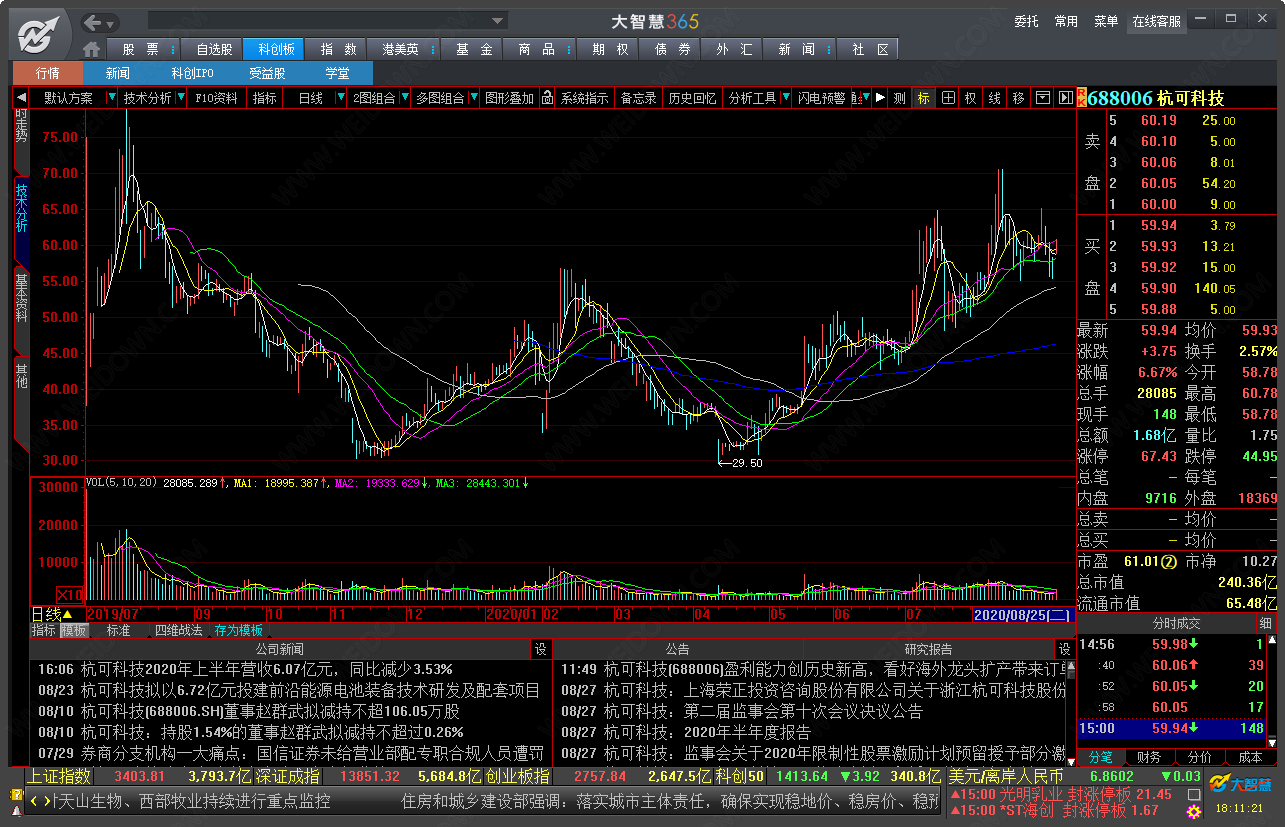1285x827 pixels.
Task: Click the 历史回忆 button
Action: tap(693, 98)
